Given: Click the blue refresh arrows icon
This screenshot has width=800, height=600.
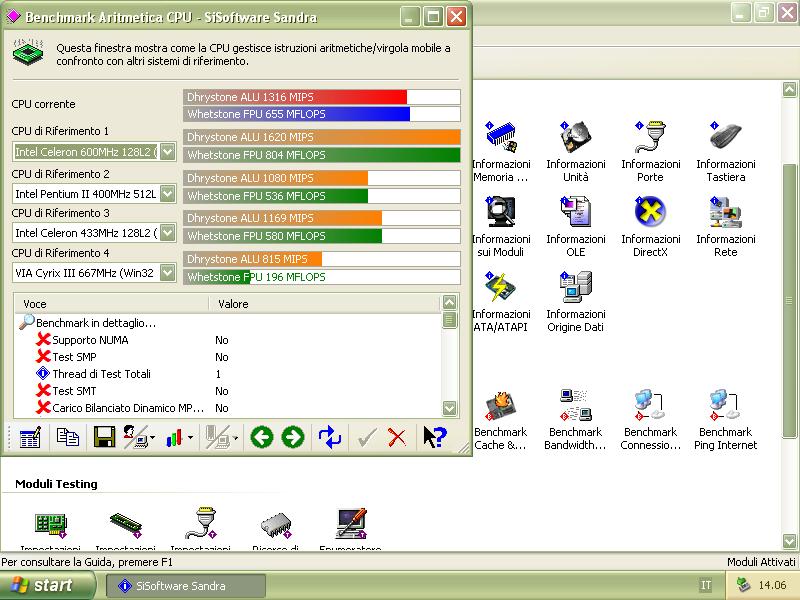Looking at the screenshot, I should click(329, 437).
